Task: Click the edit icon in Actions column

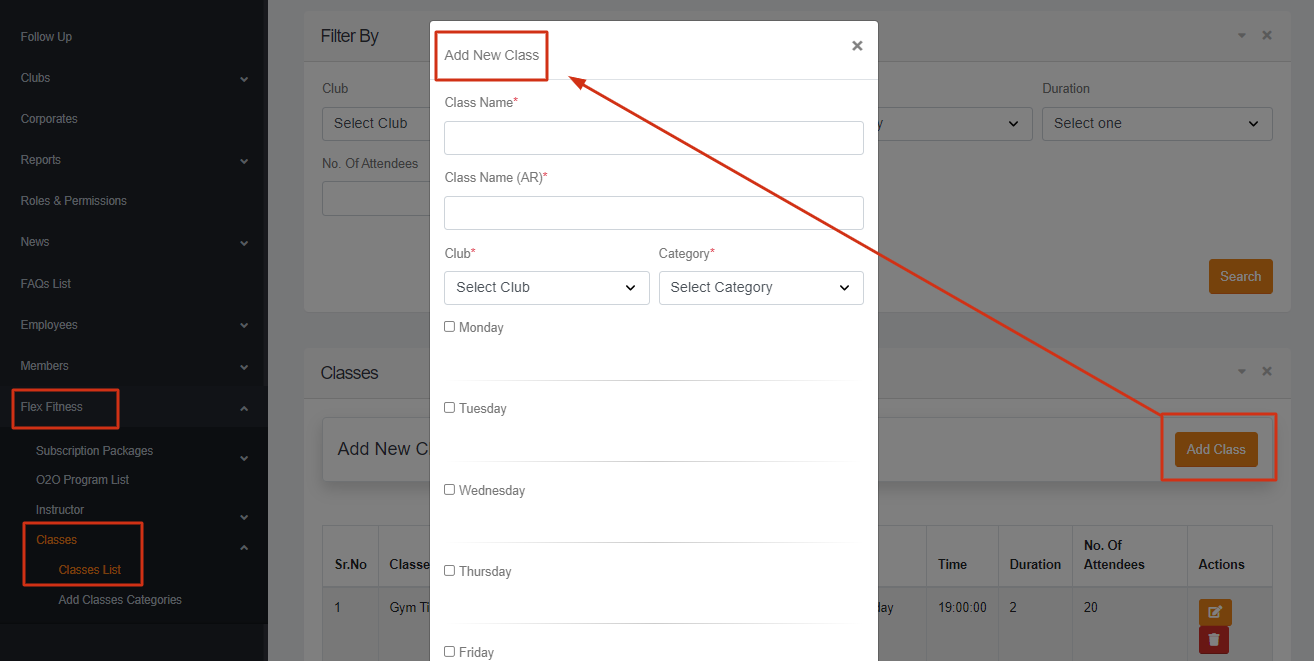Action: (1215, 612)
